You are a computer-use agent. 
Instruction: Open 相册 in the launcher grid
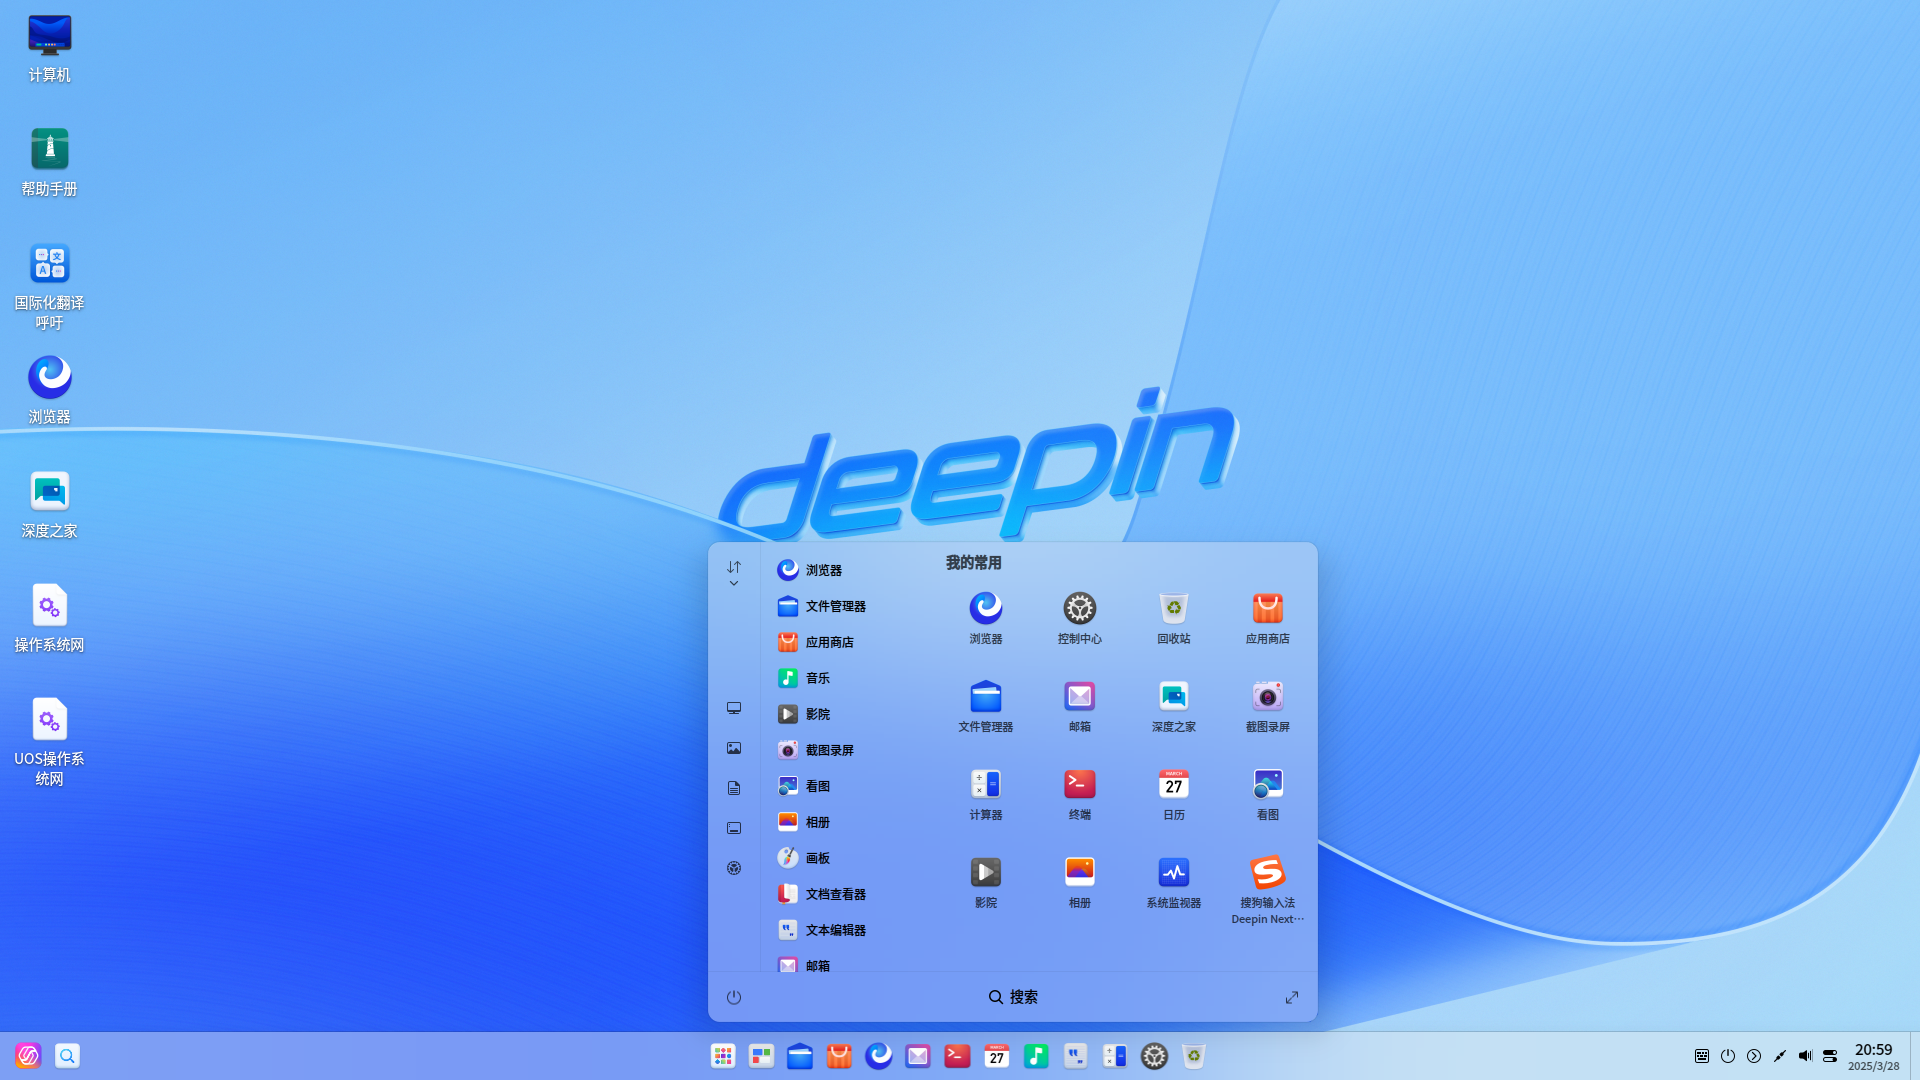(x=1079, y=881)
